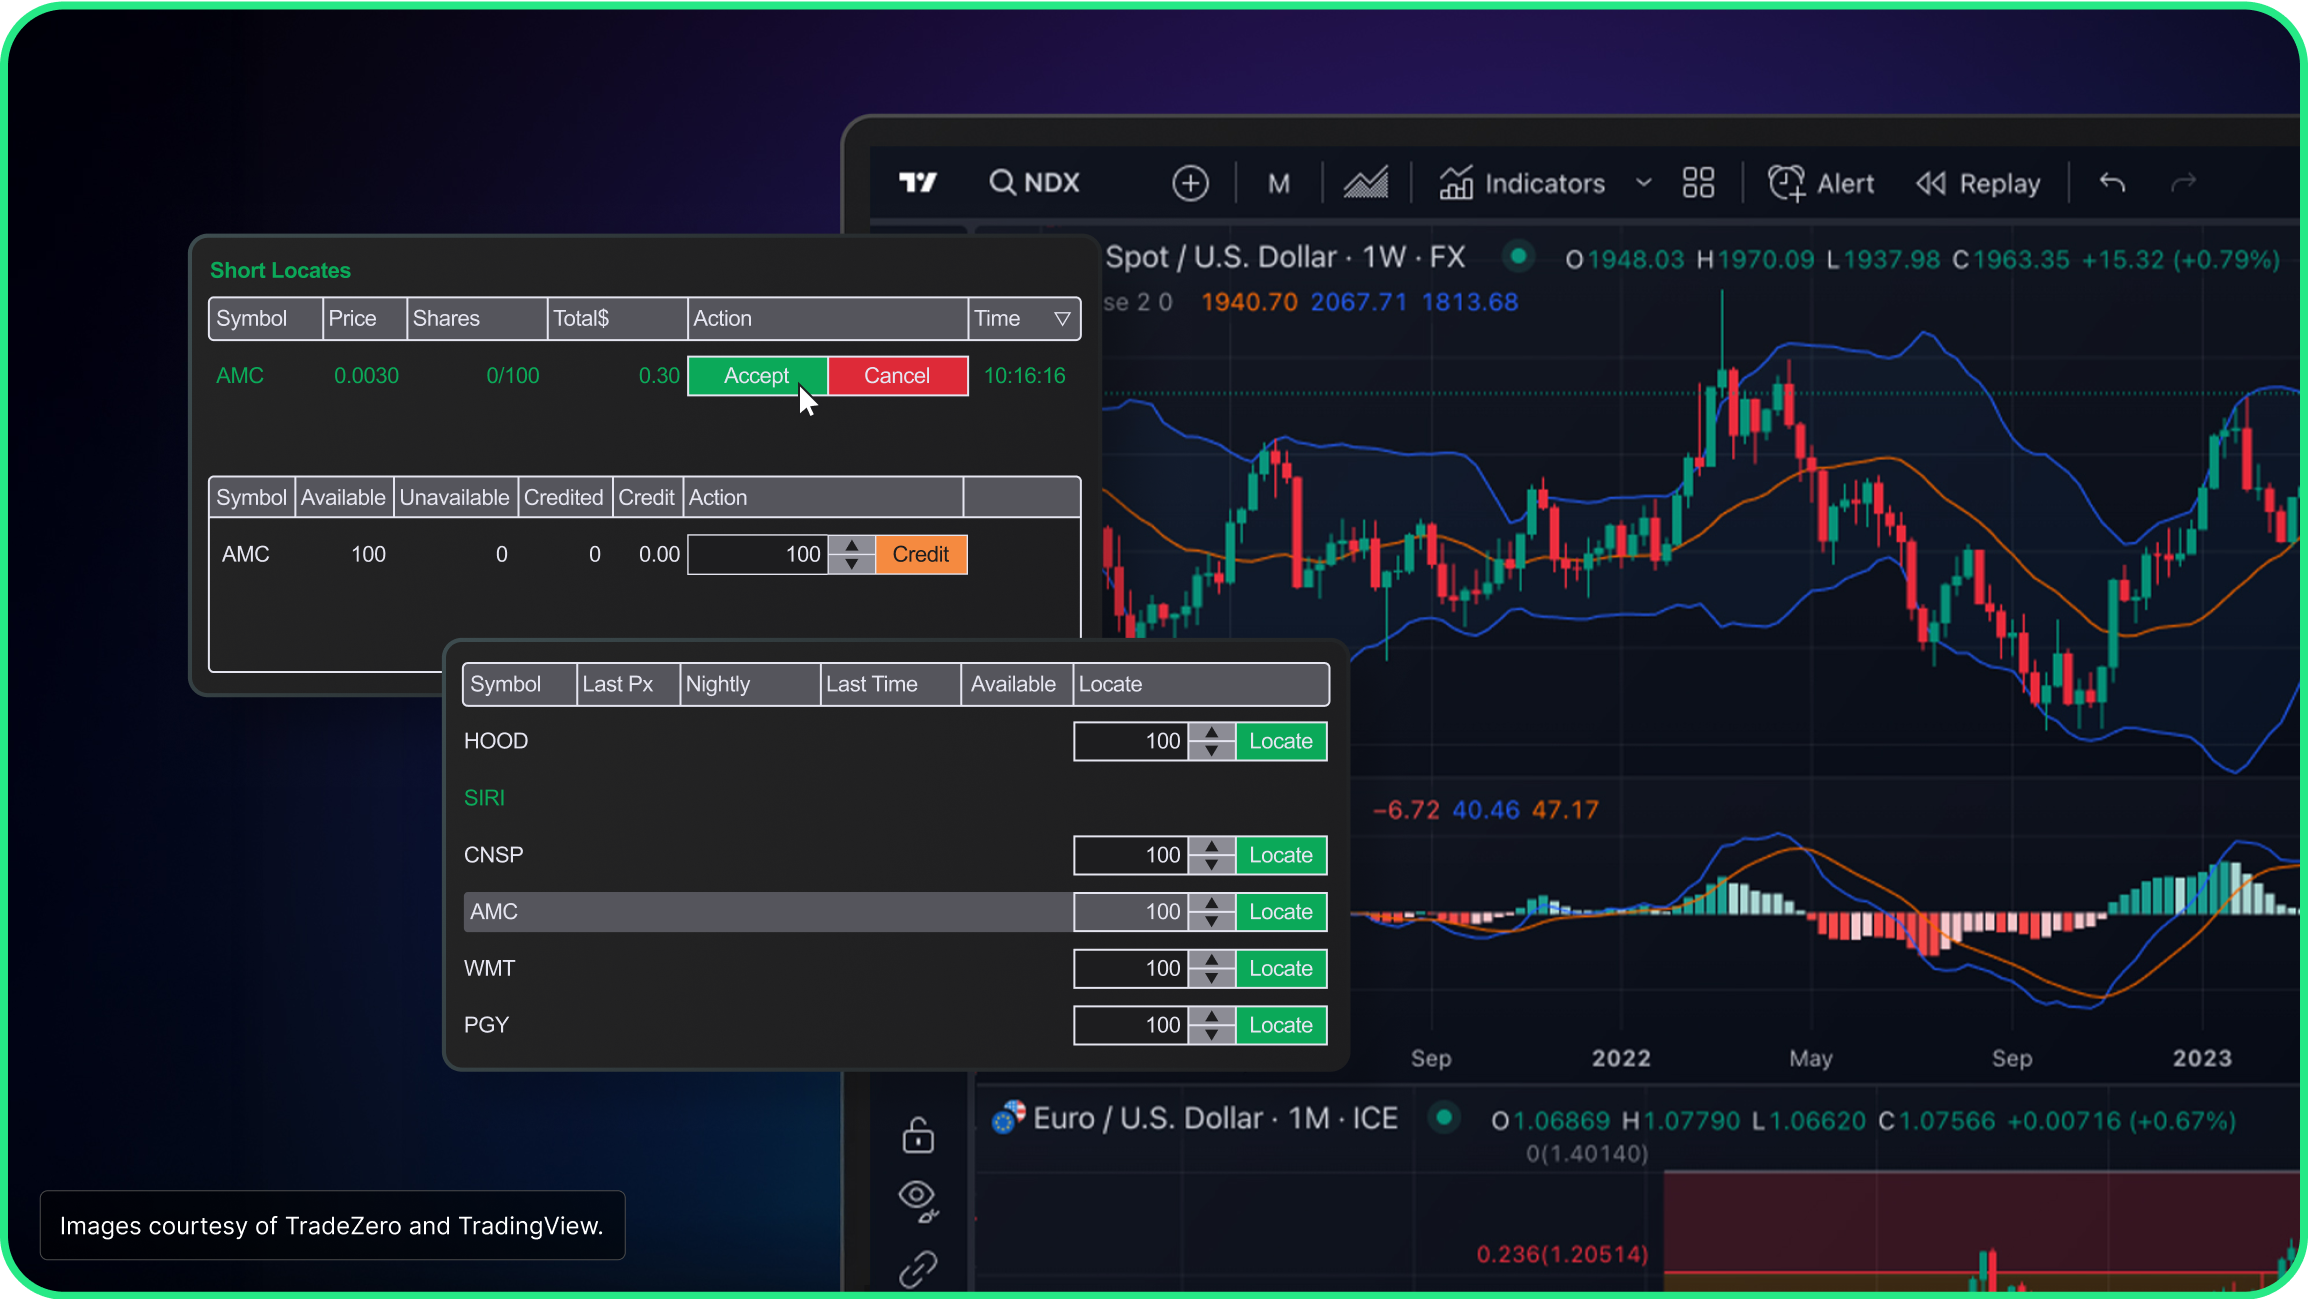Click the green status dot on Euro chart
2308x1299 pixels.
pyautogui.click(x=1443, y=1118)
